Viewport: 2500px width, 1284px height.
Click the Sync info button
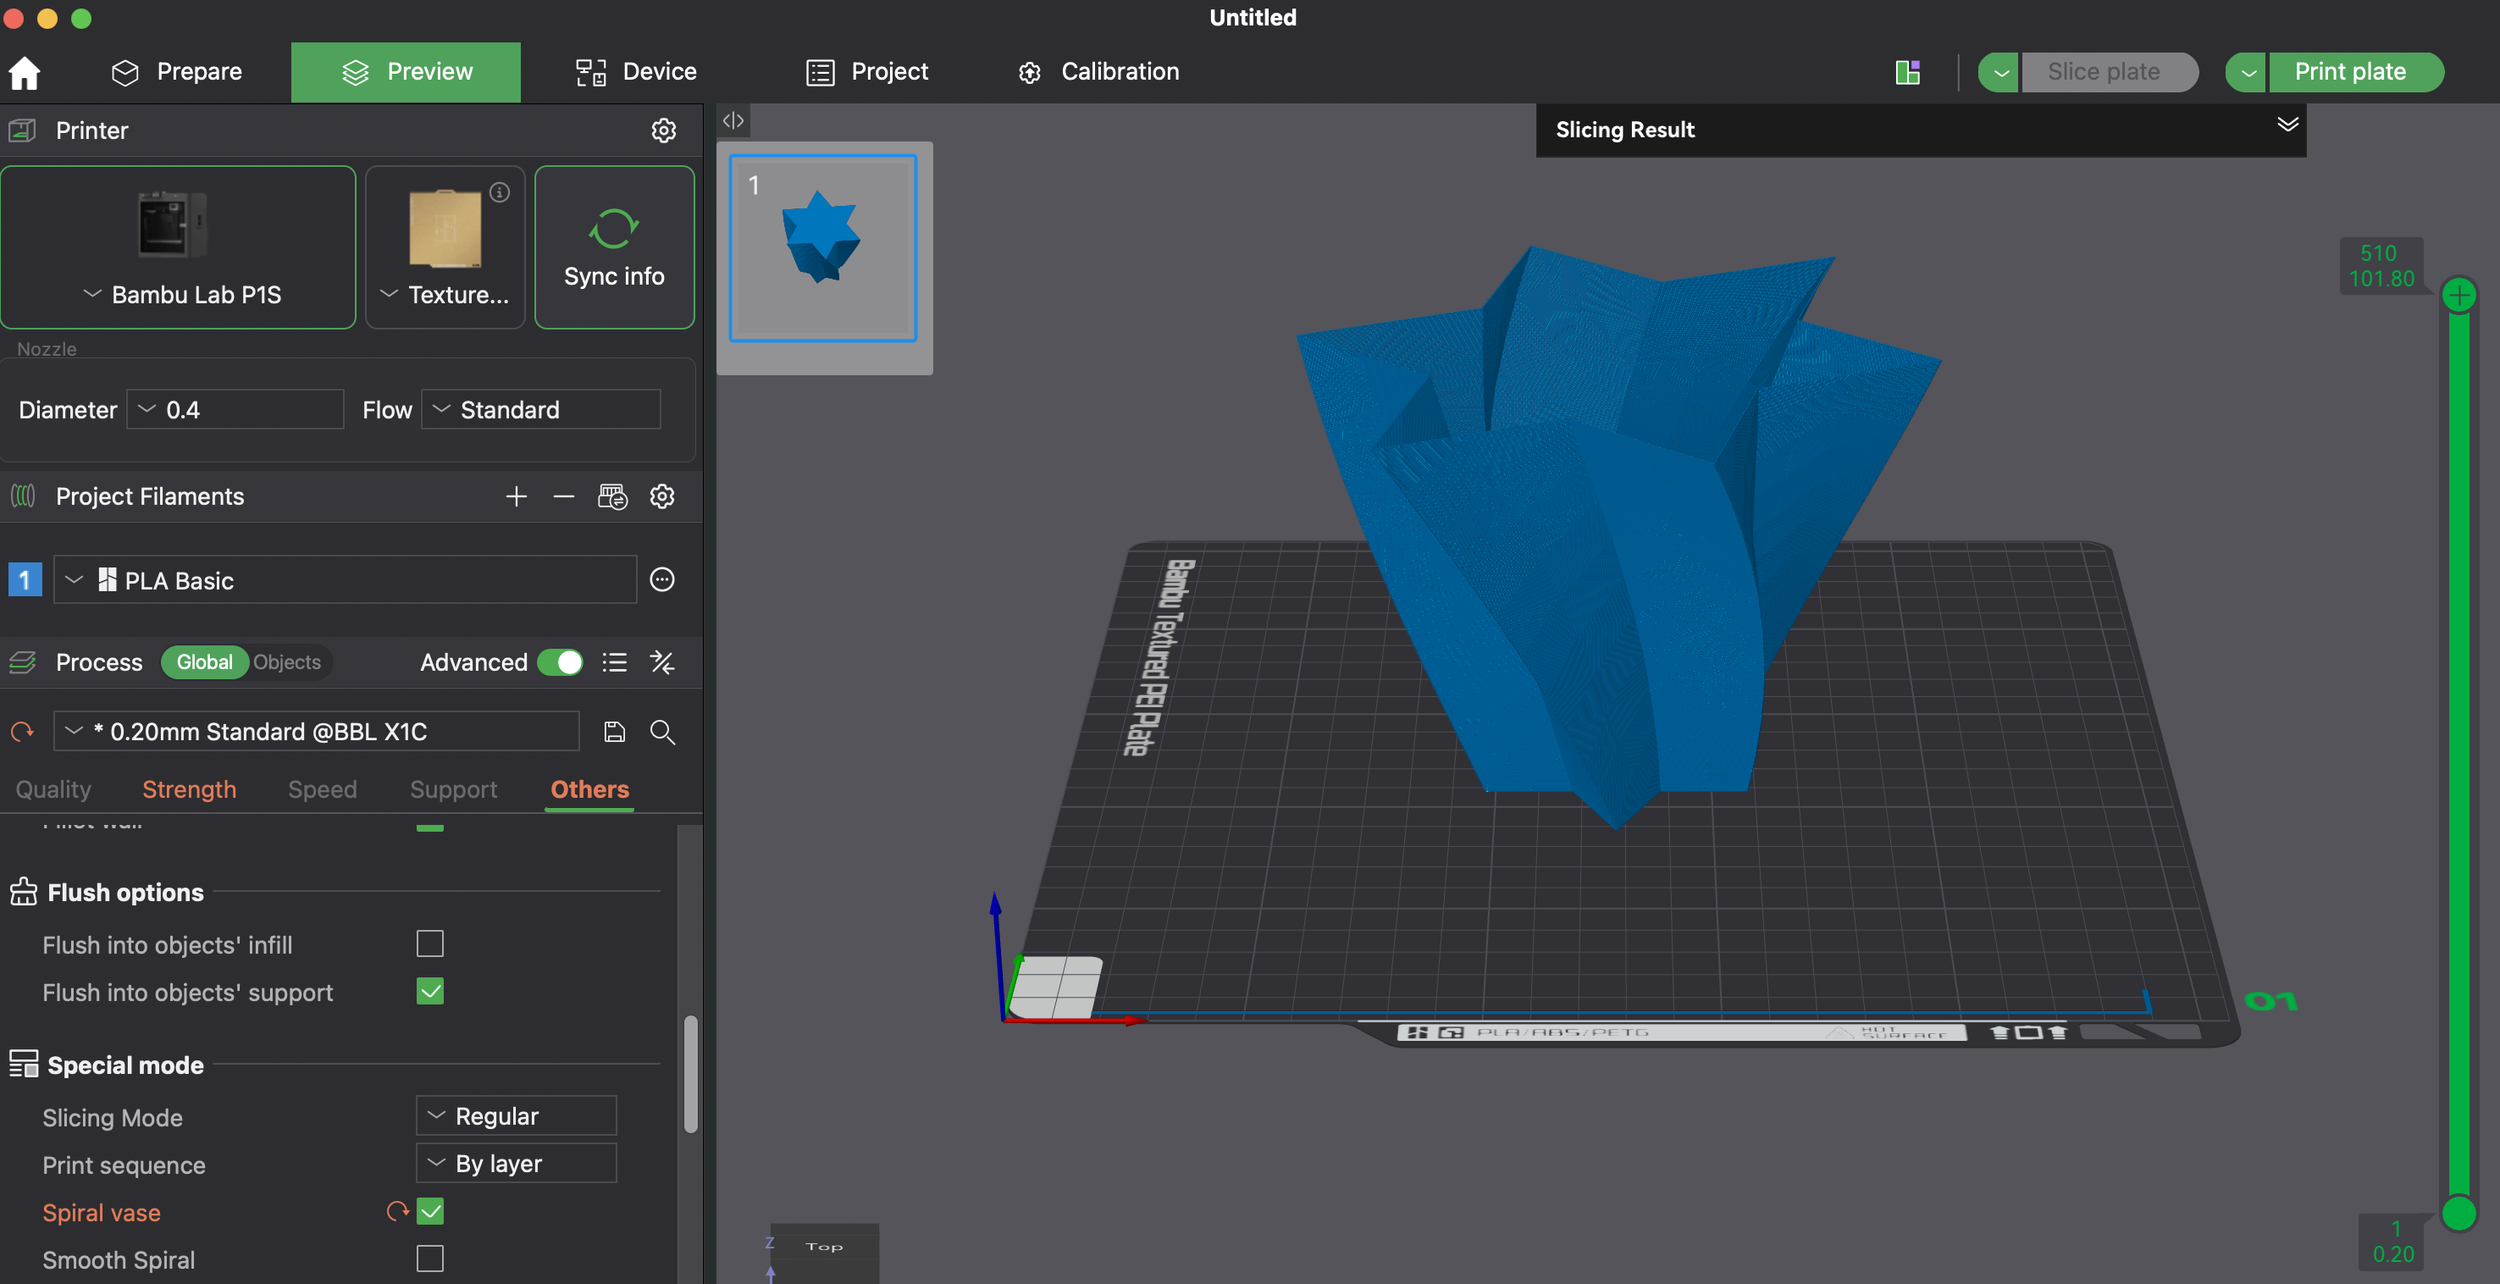pos(614,247)
